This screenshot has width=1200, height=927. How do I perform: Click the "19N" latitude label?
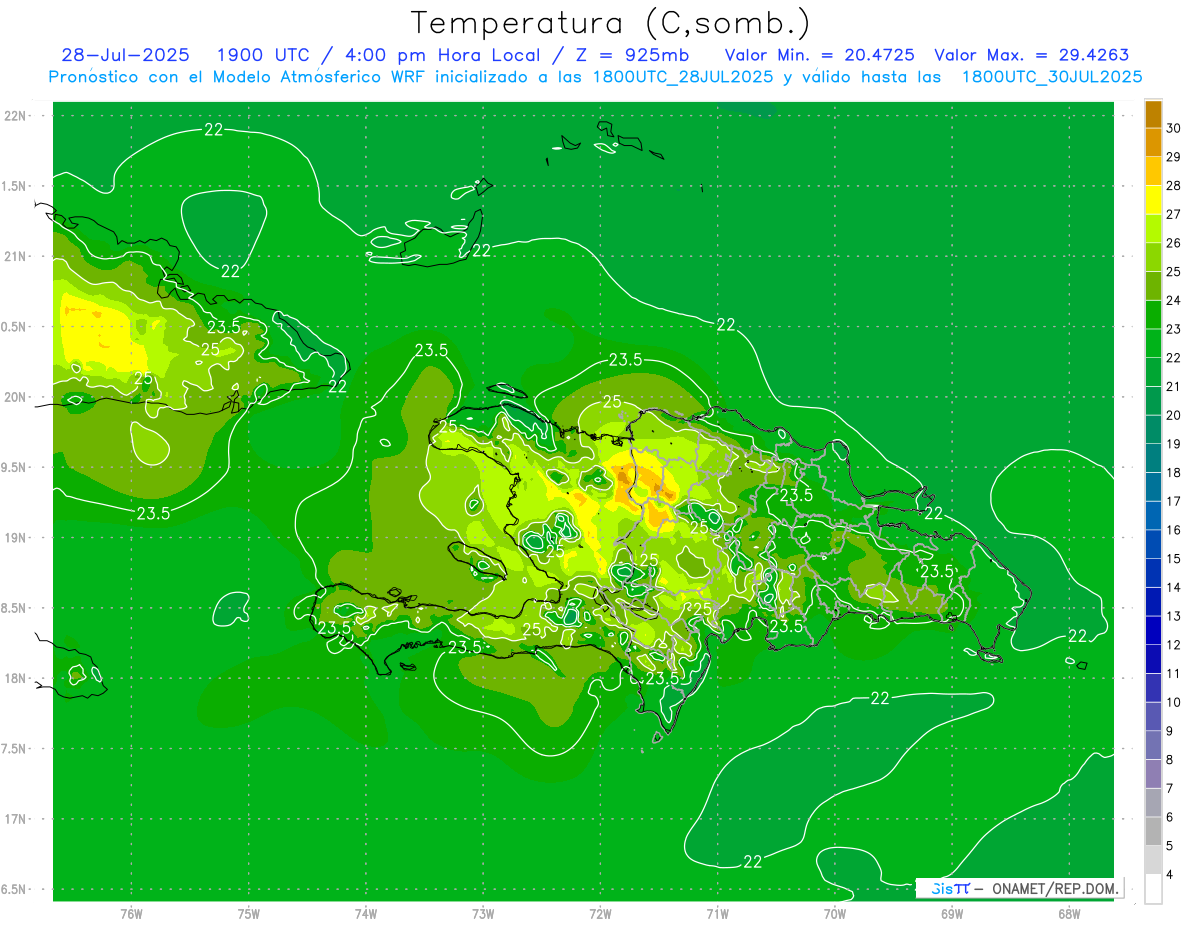tap(14, 538)
